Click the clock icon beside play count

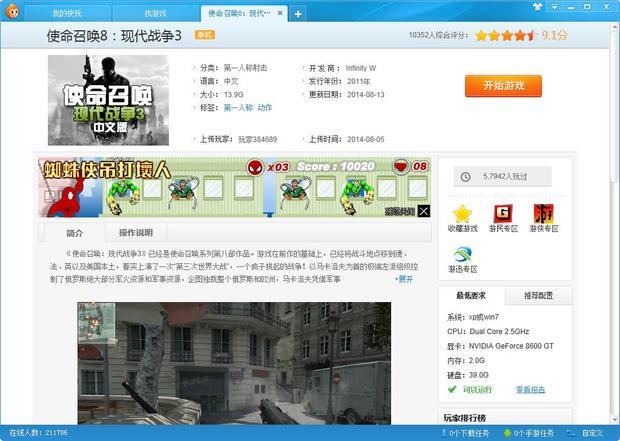pos(465,177)
